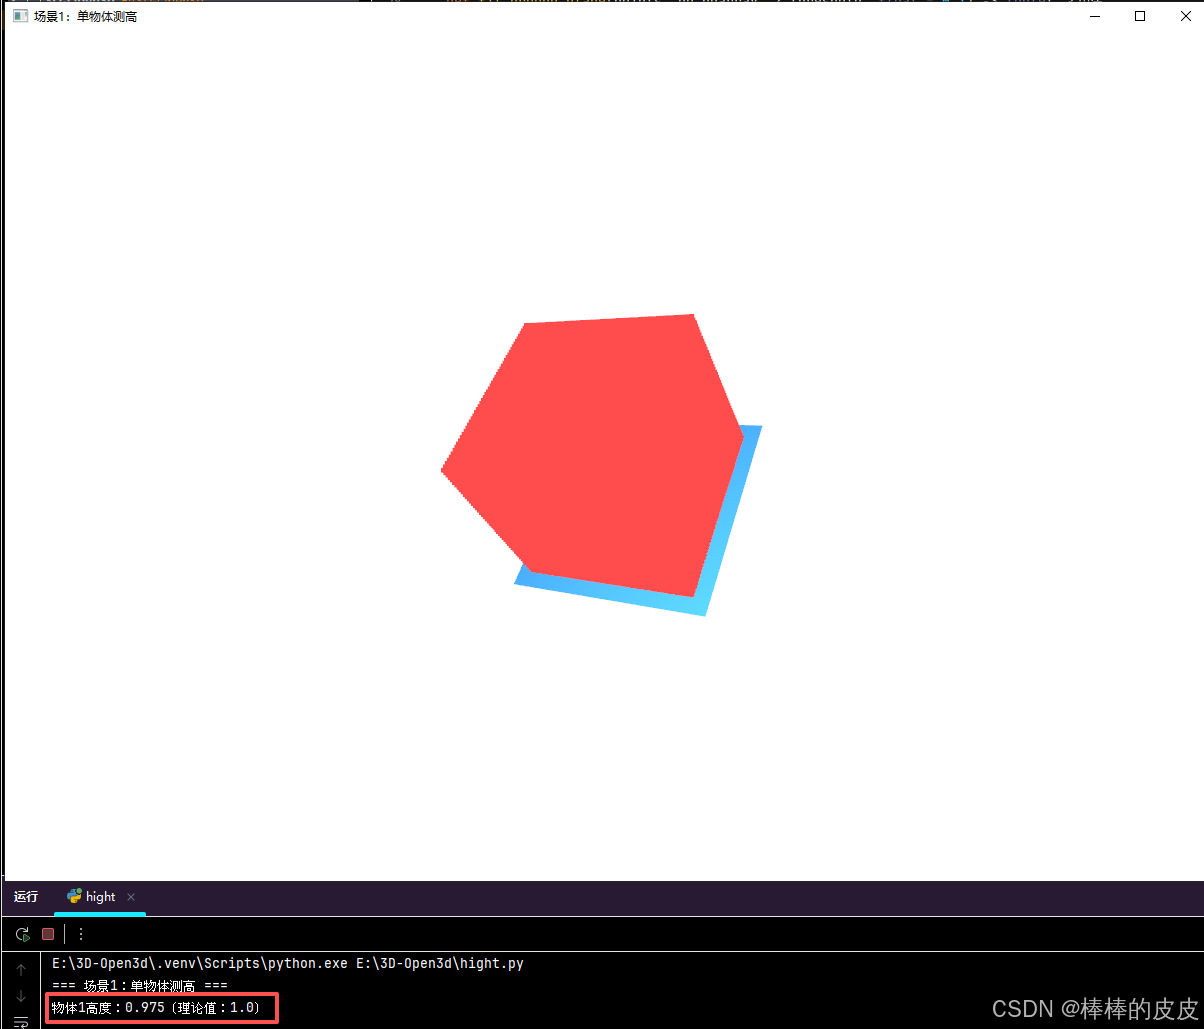Click the down arrow in console gutter
This screenshot has width=1204, height=1029.
click(20, 996)
